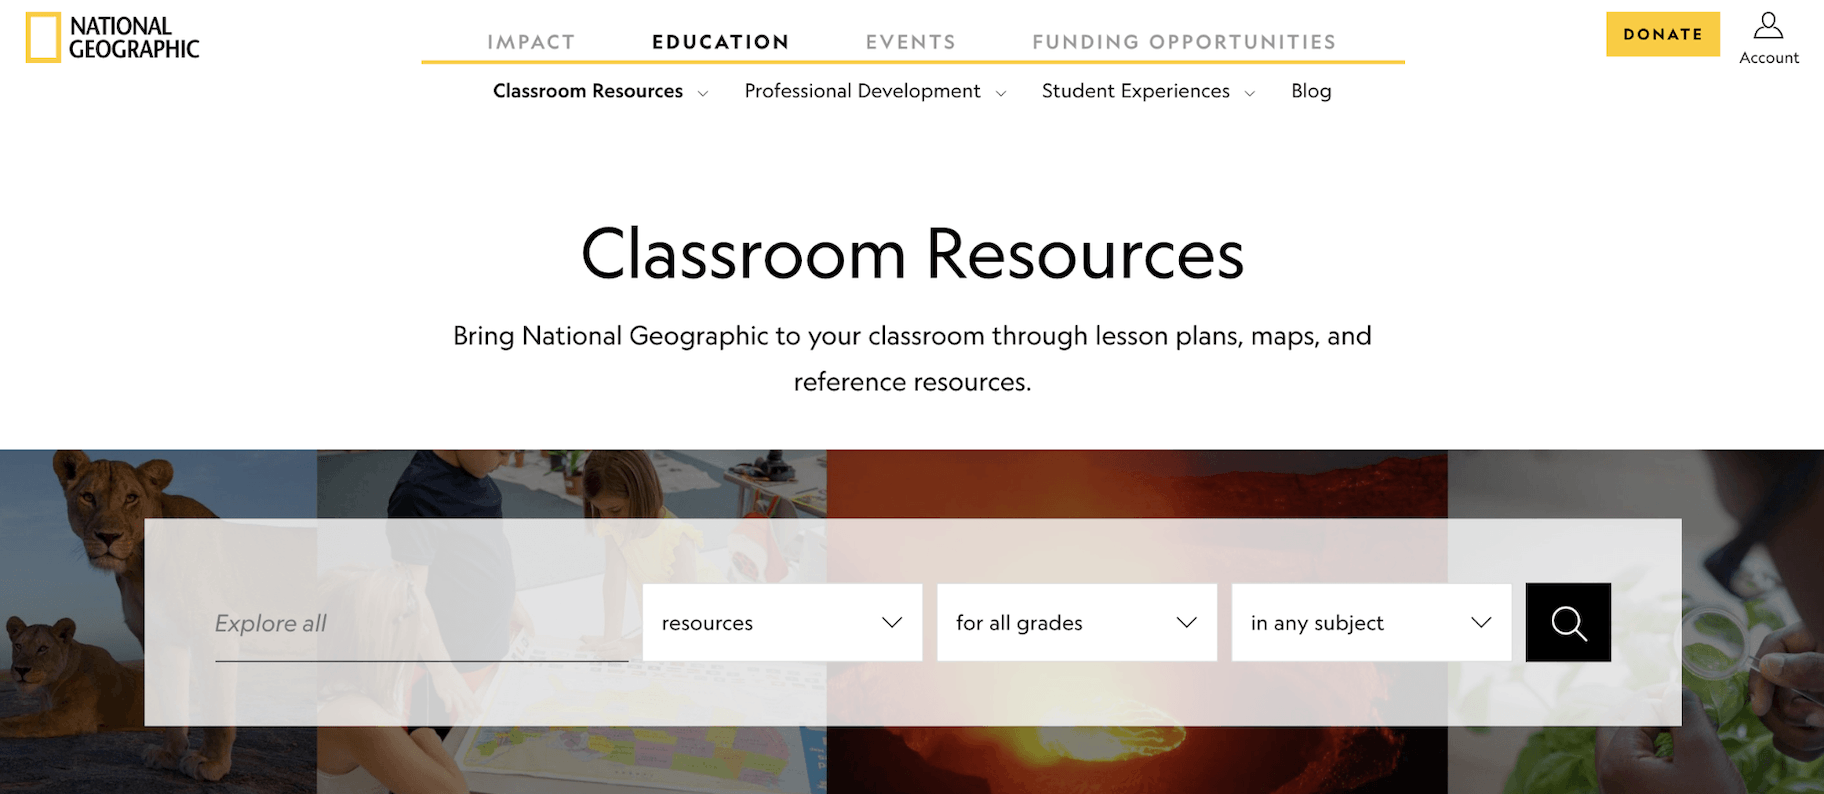
Task: Open the "for all grades" dropdown
Action: point(1076,622)
